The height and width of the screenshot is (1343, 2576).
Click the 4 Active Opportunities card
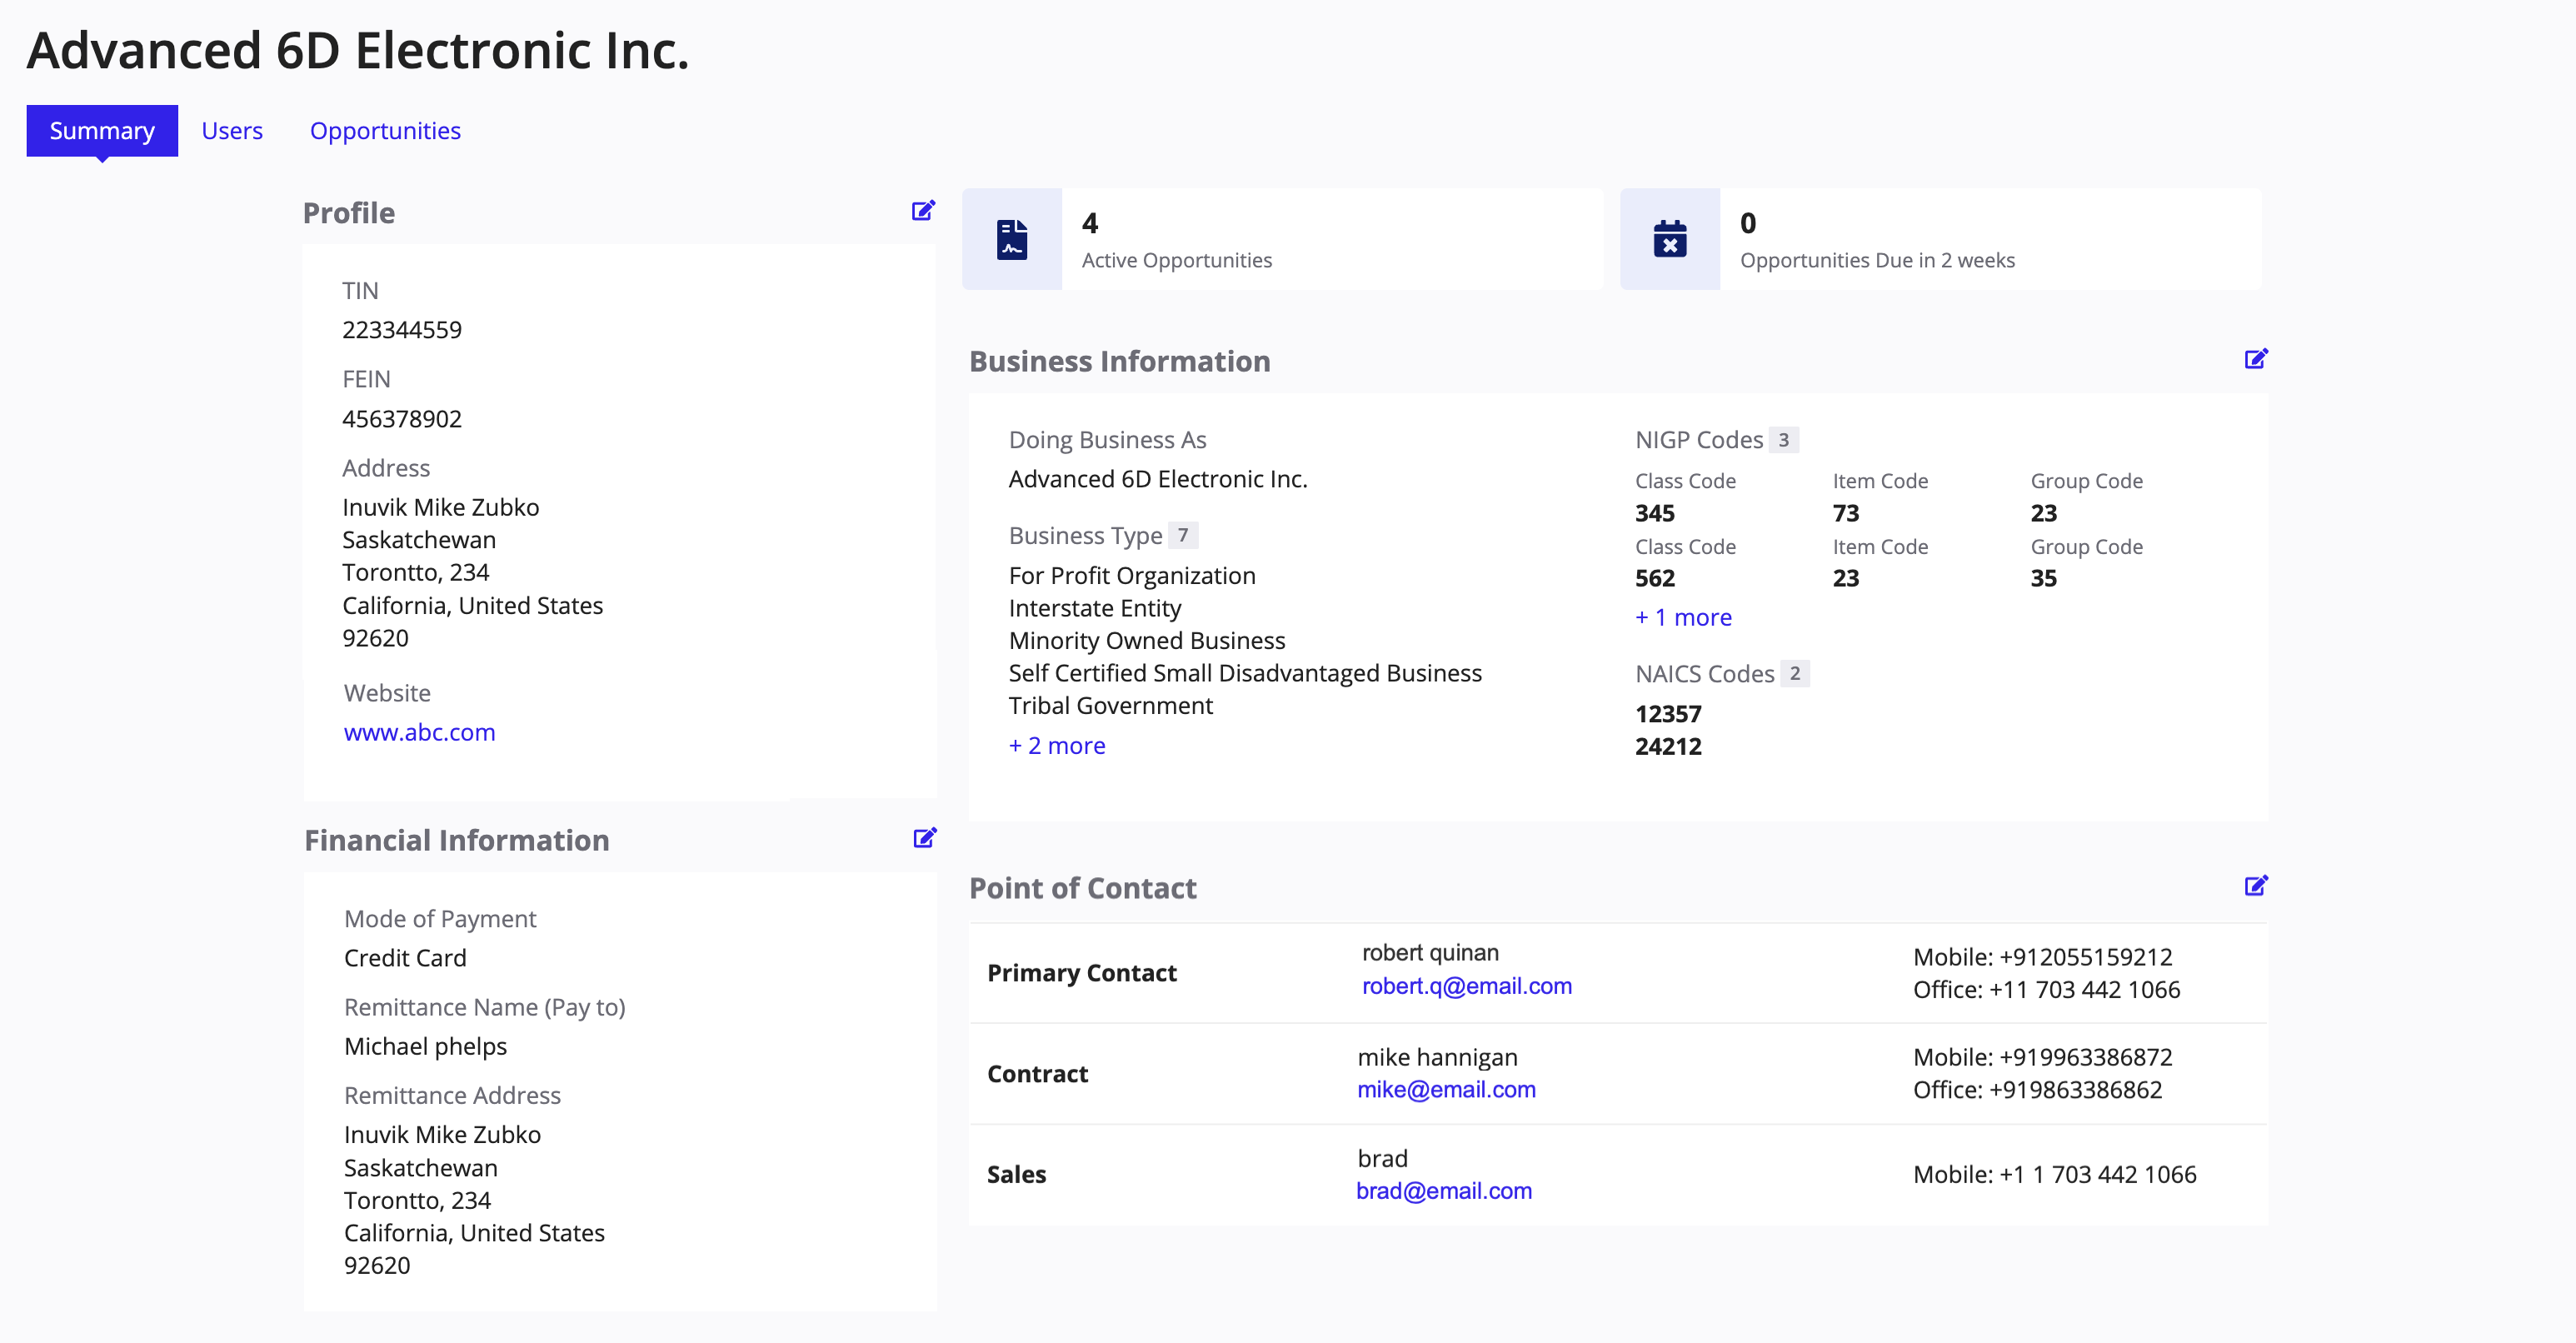click(1283, 239)
